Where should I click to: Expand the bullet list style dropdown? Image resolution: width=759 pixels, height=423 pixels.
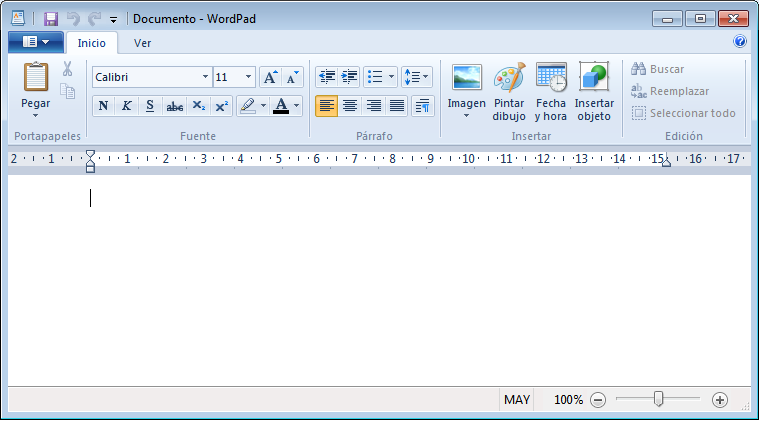(x=391, y=77)
